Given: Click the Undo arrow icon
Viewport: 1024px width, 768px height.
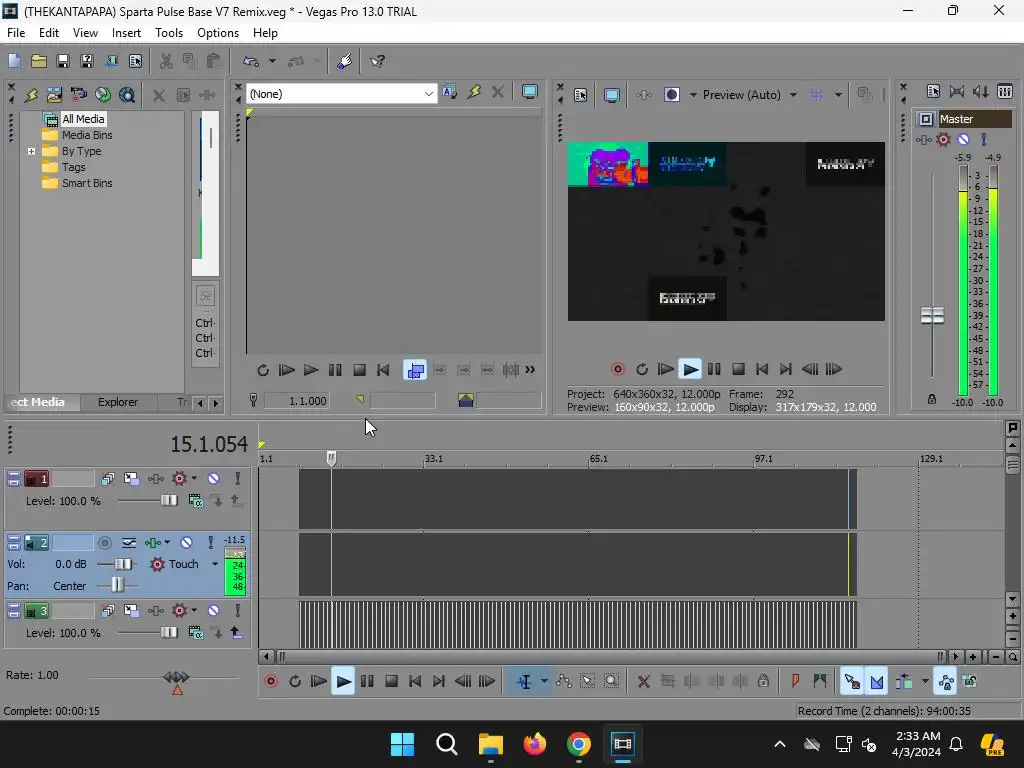Looking at the screenshot, I should [251, 61].
